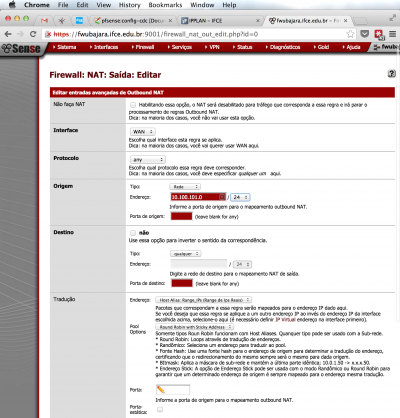Screen dimensions: 400x418
Task: Open the Diagnósticos menu
Action: pyautogui.click(x=283, y=47)
